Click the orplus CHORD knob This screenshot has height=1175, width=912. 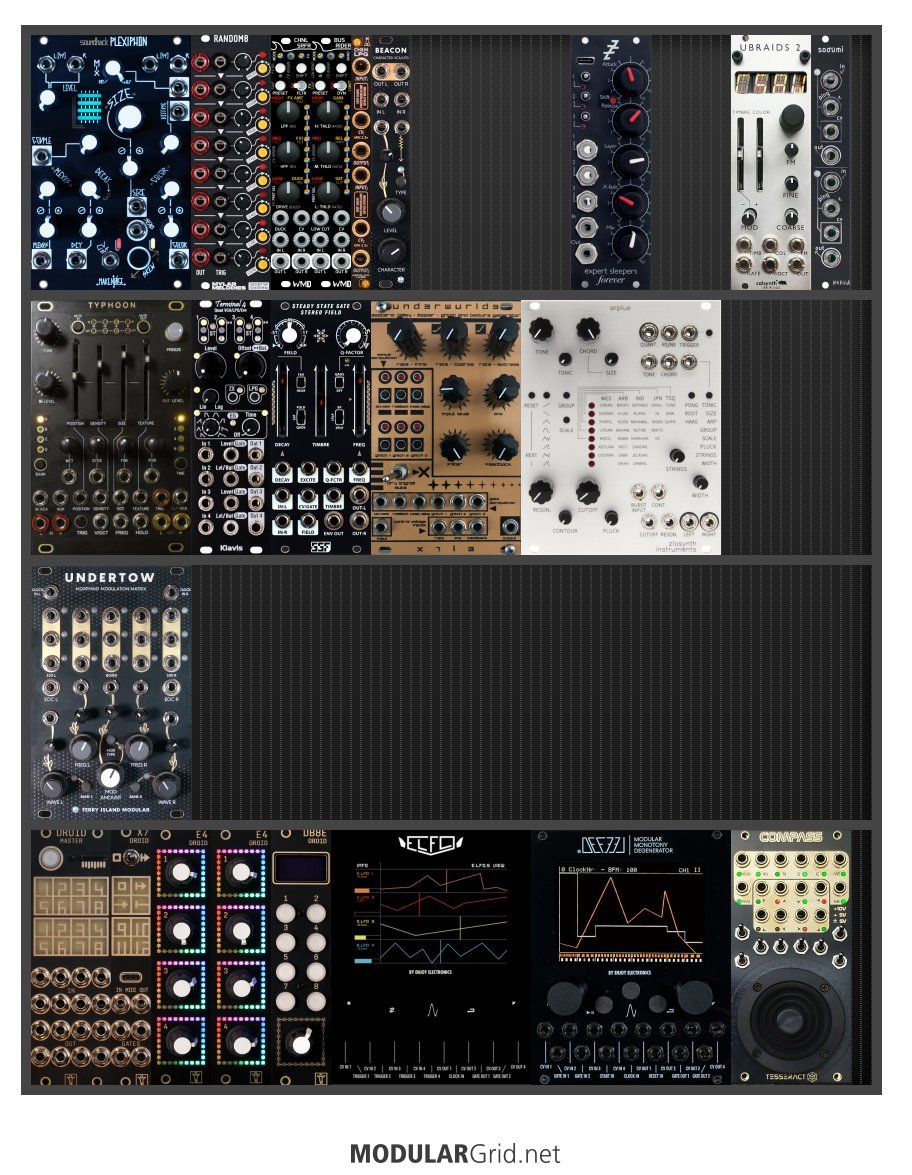(588, 330)
